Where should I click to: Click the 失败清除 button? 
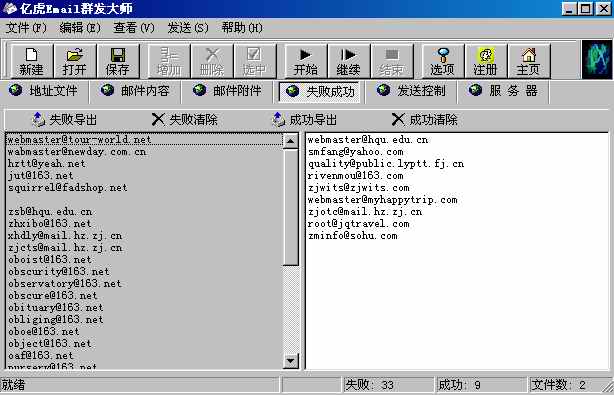point(185,120)
